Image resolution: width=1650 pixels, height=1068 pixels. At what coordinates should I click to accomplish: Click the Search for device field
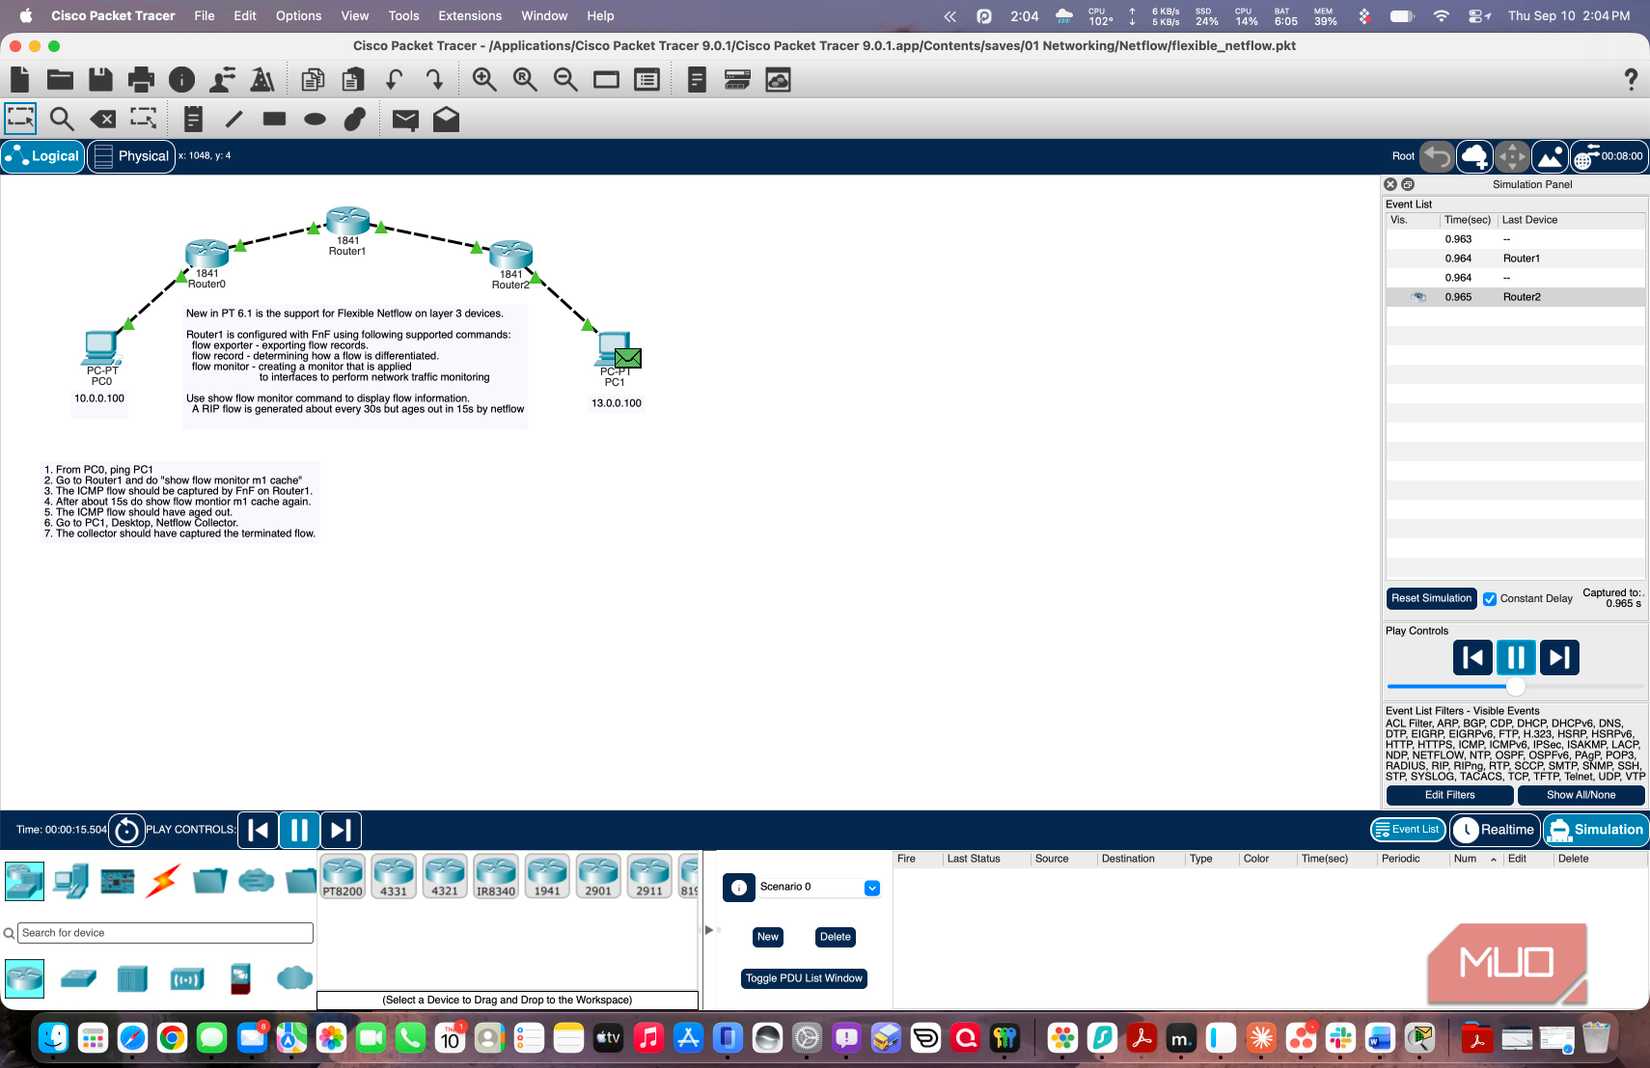(x=165, y=933)
